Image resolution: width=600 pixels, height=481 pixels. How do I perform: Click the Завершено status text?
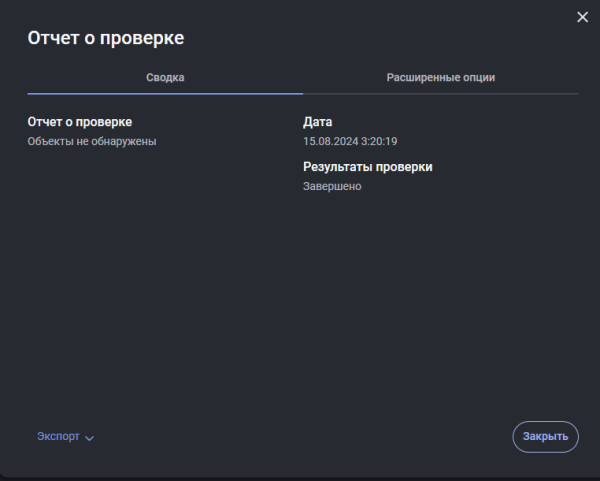coord(332,186)
